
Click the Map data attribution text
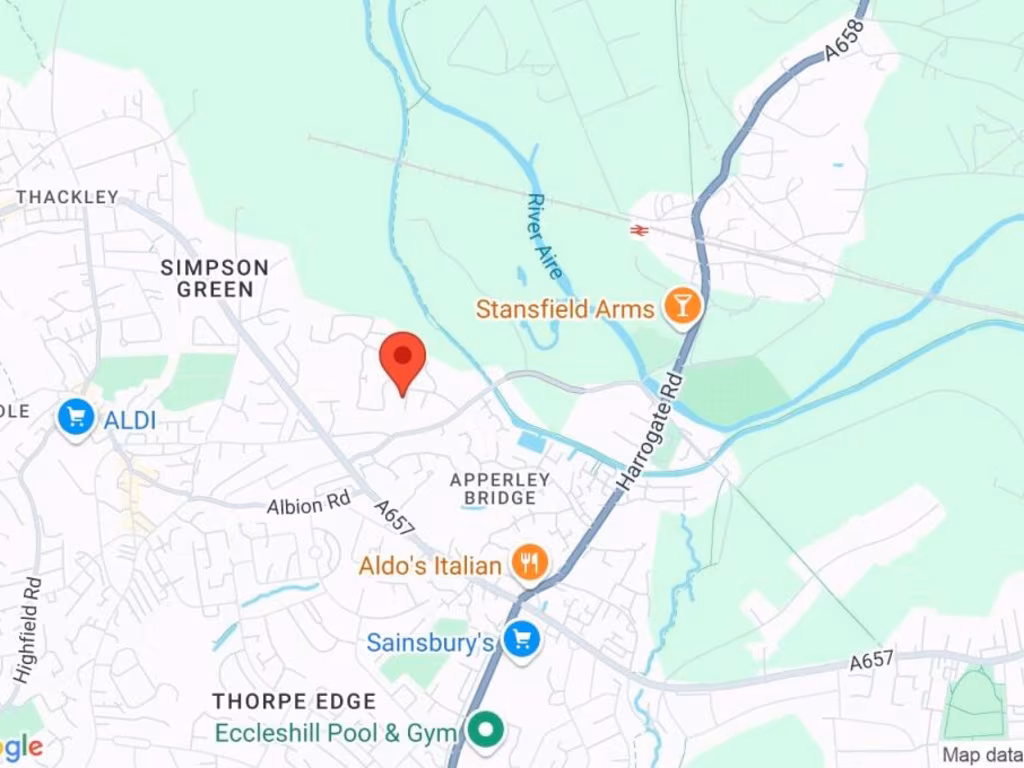tap(983, 755)
